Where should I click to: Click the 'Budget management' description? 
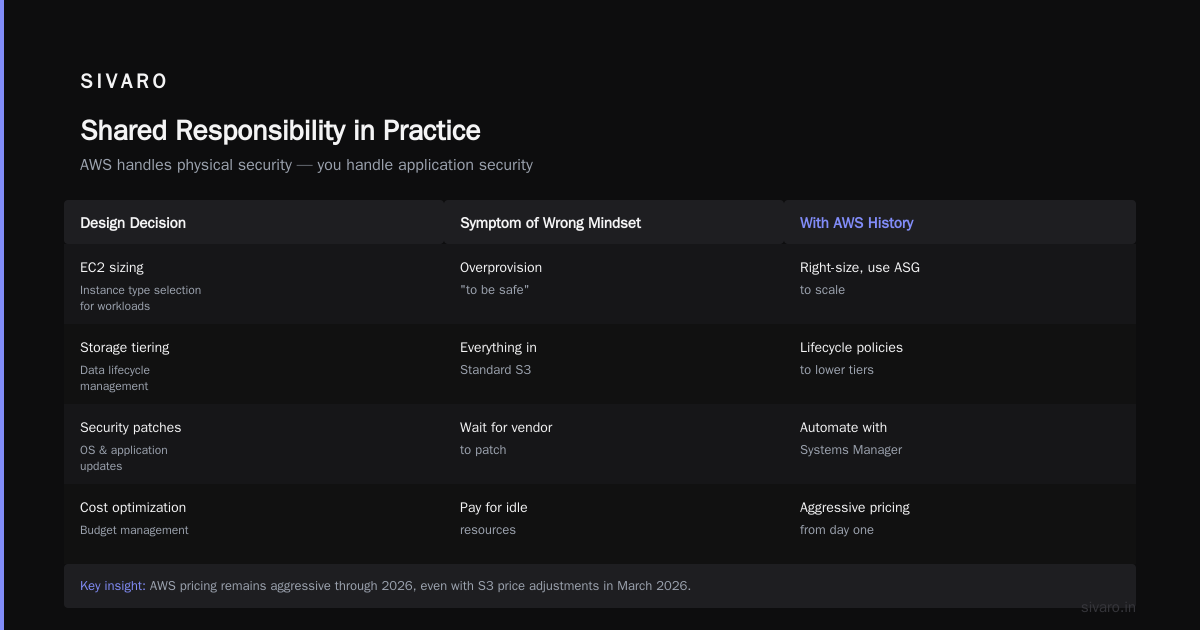point(134,530)
